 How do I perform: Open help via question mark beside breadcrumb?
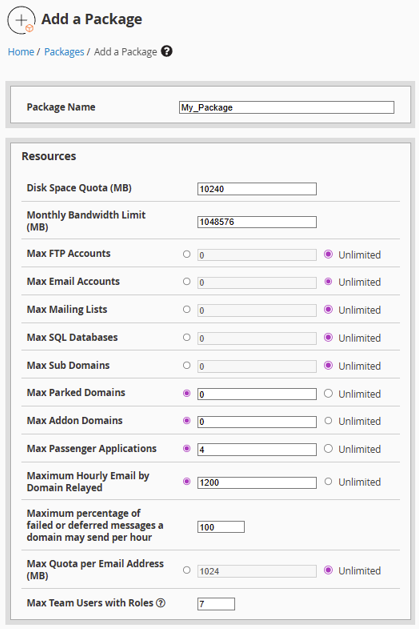(167, 51)
